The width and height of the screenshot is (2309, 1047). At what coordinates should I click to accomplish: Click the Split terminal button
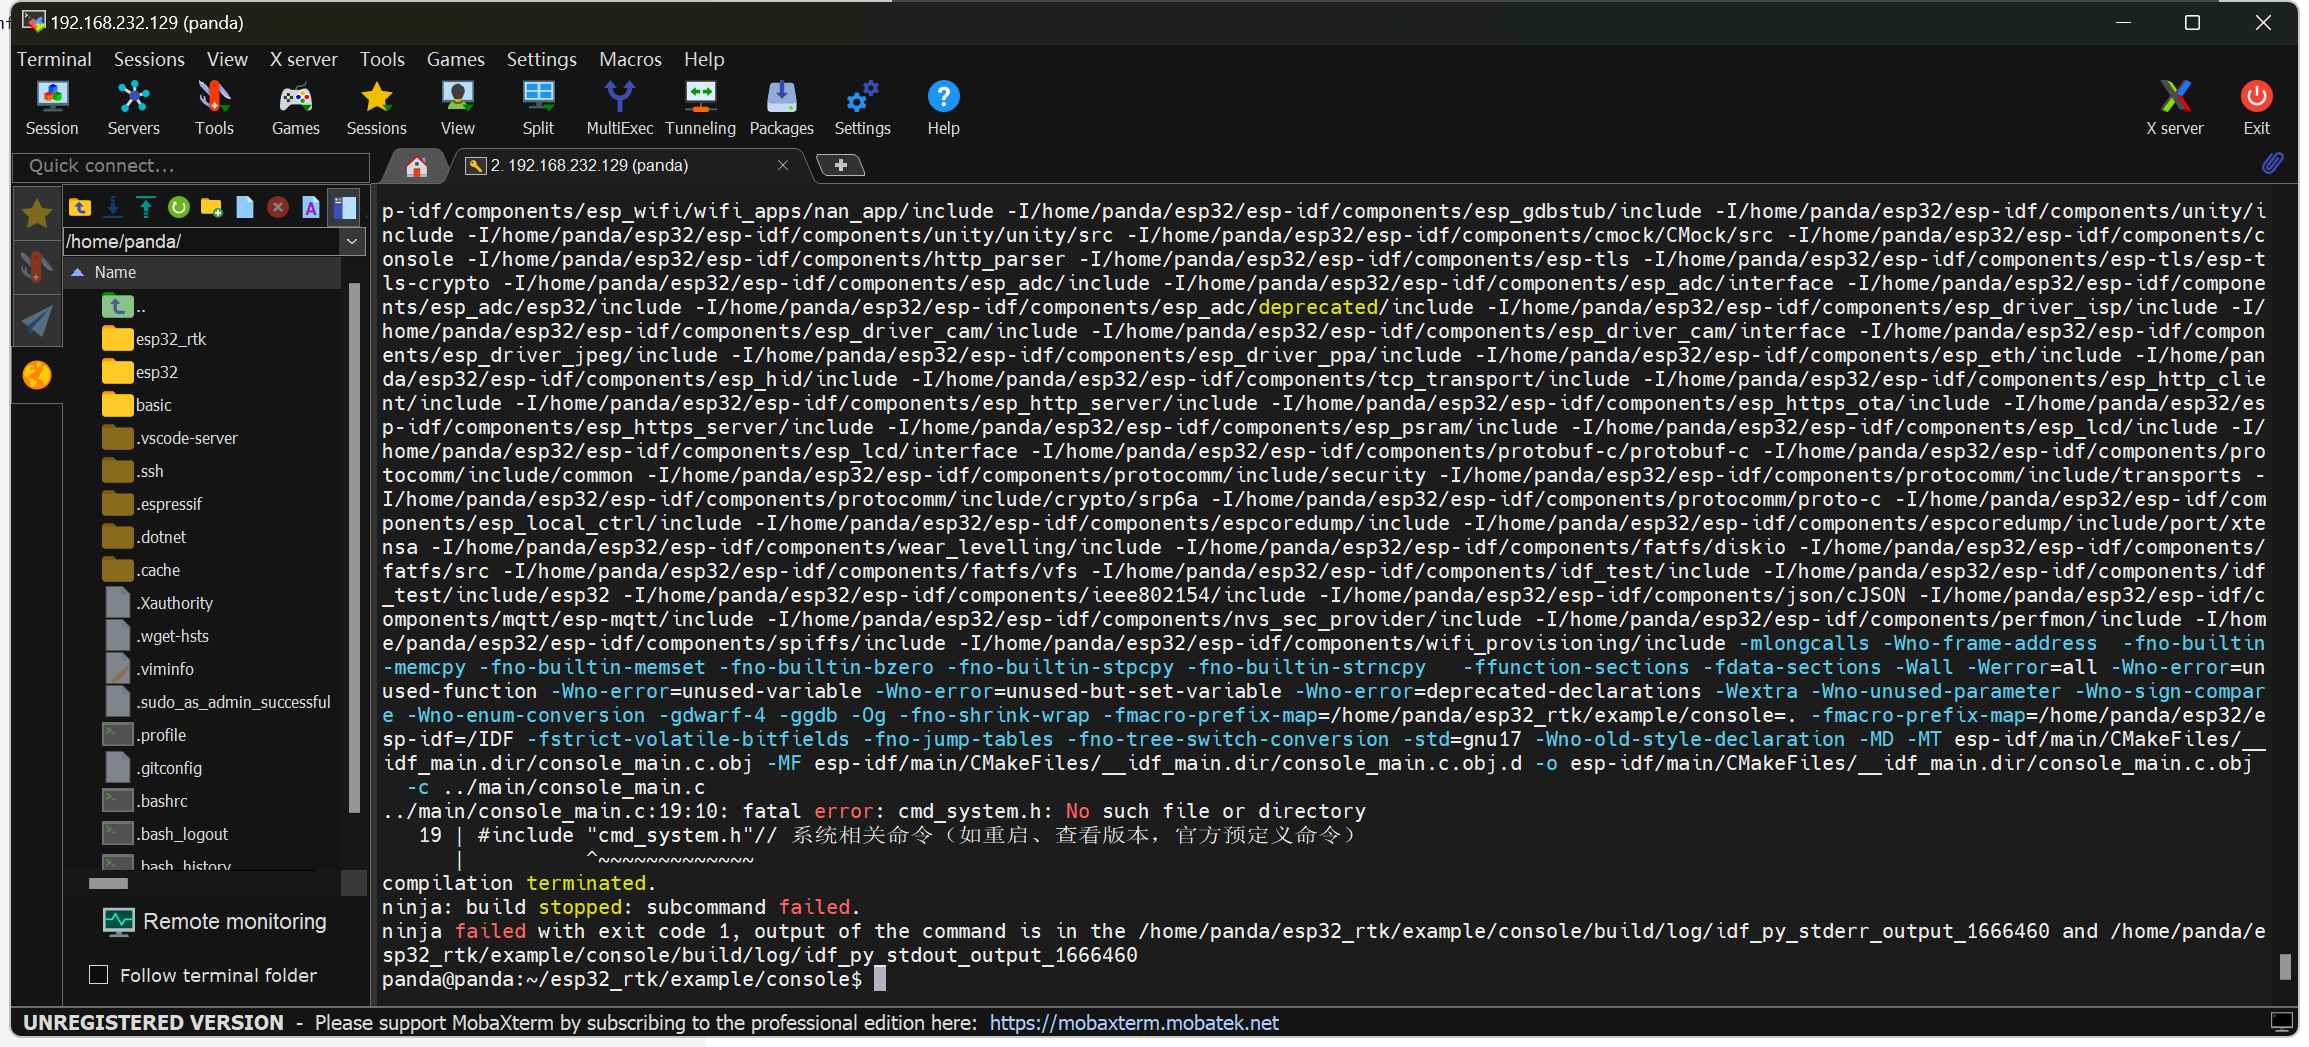click(538, 108)
